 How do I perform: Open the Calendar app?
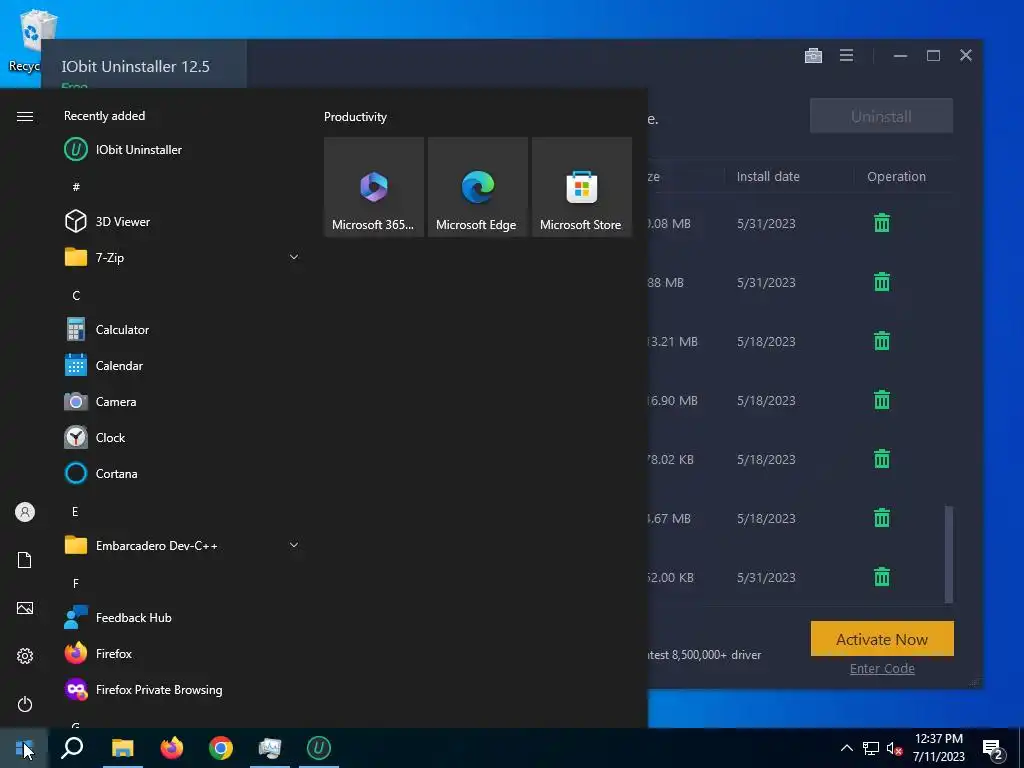tap(181, 366)
